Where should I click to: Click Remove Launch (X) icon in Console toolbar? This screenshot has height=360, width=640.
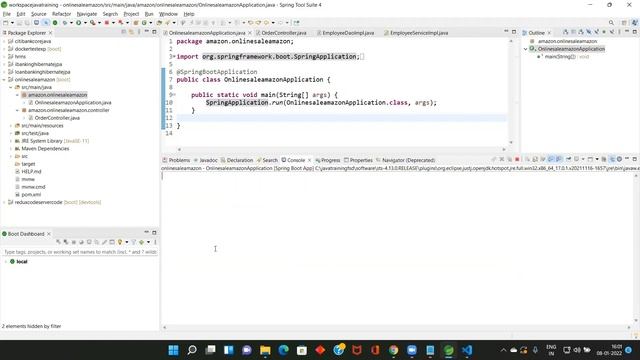502,159
